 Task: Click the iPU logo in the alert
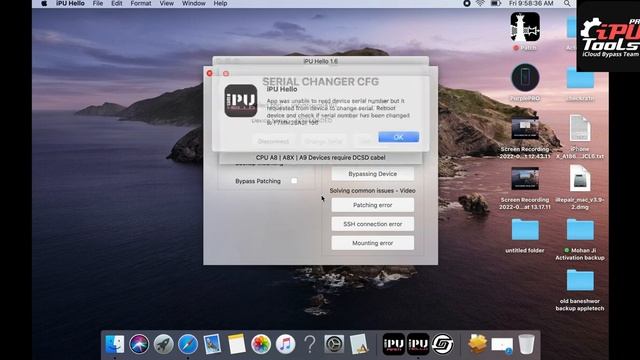click(x=241, y=100)
